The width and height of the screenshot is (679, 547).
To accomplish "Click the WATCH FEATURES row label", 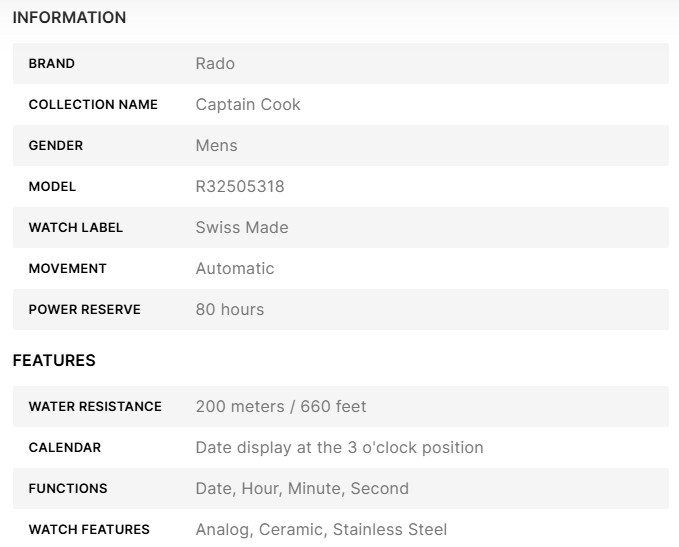I will (89, 530).
